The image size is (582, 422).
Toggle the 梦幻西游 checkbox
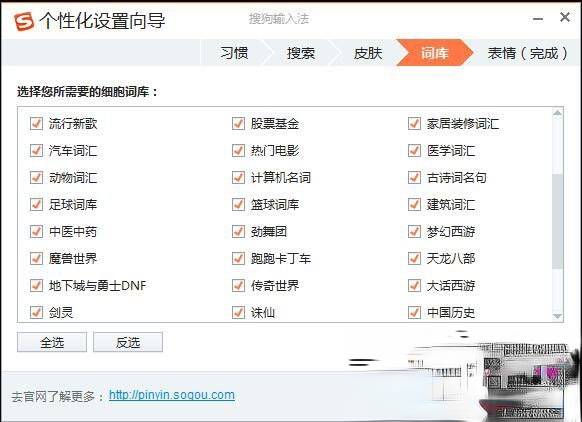[414, 231]
